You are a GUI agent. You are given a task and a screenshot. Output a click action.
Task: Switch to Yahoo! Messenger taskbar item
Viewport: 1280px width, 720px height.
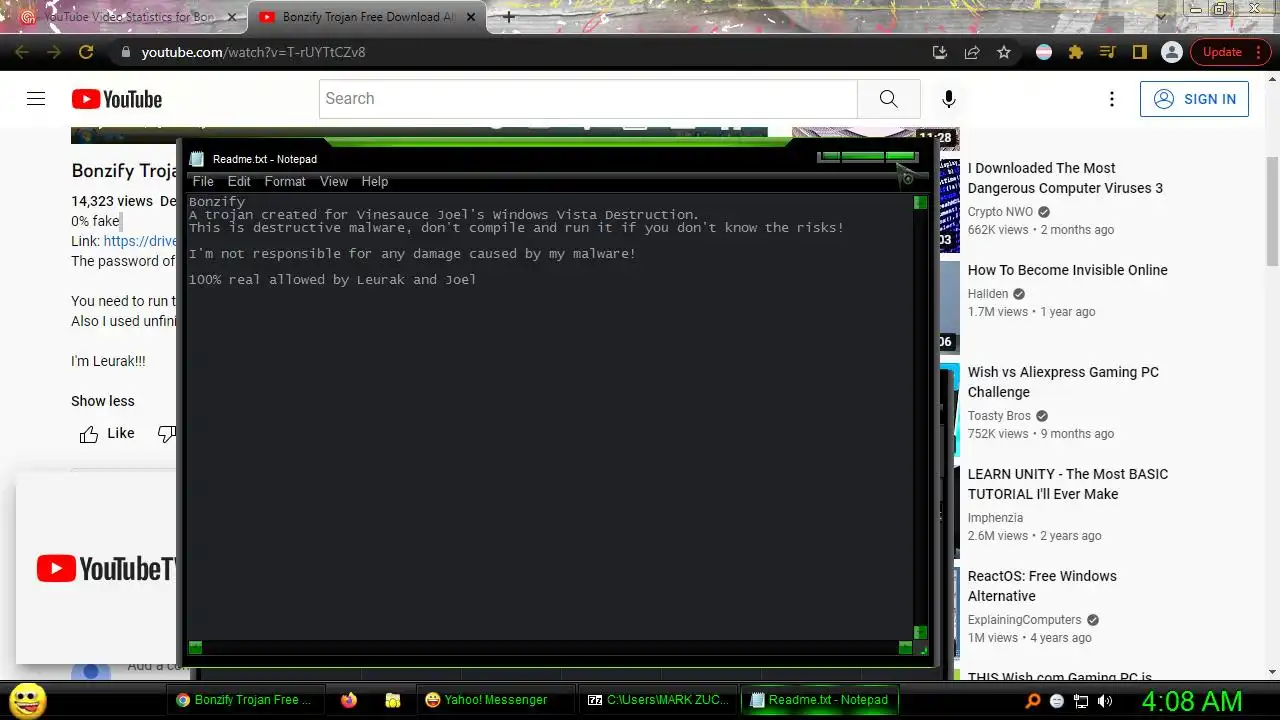coord(494,700)
